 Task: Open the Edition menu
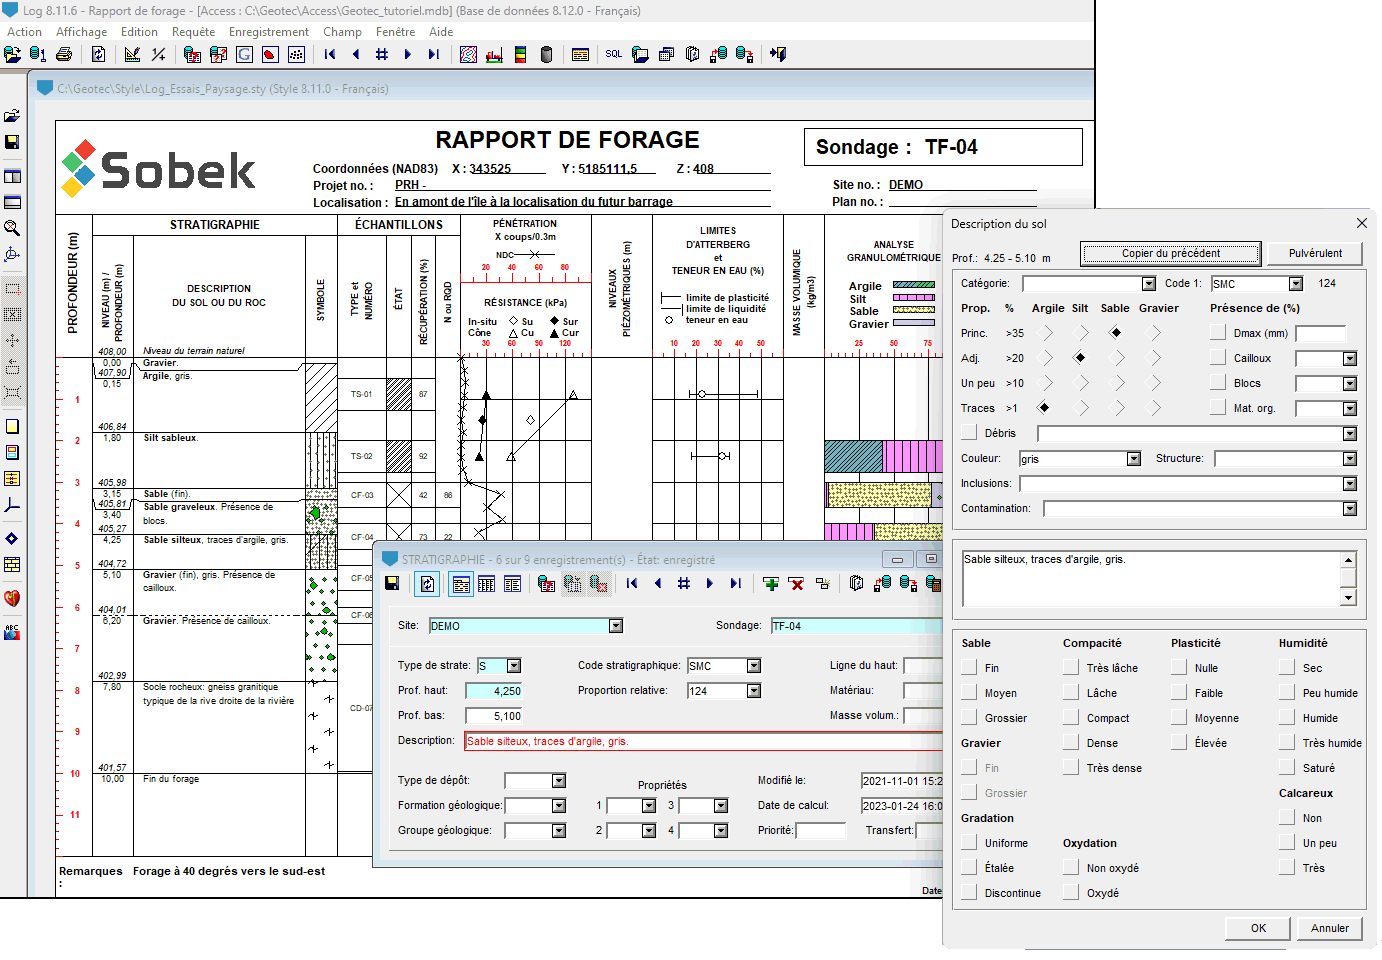(139, 32)
